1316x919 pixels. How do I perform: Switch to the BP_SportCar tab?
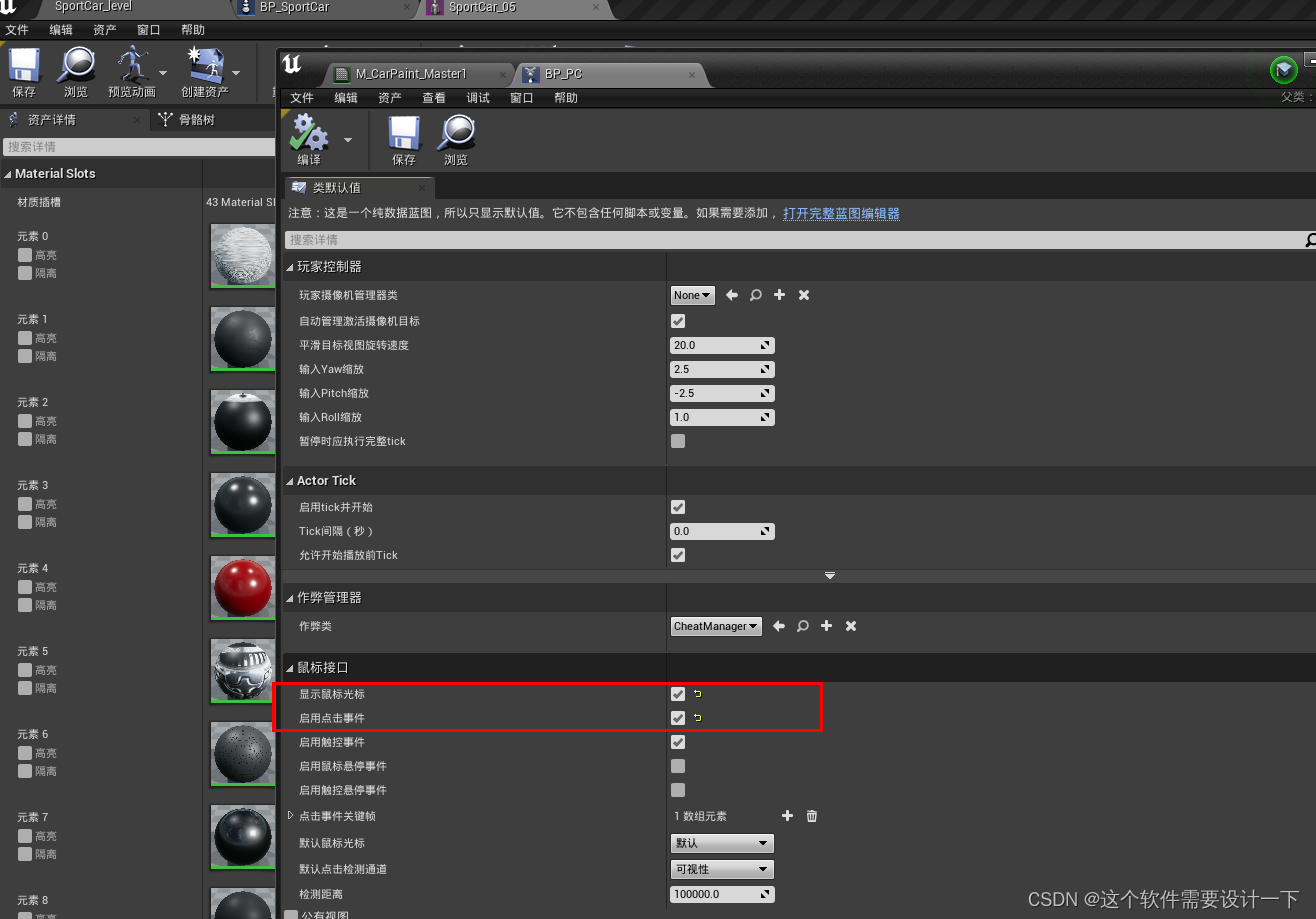tap(293, 7)
